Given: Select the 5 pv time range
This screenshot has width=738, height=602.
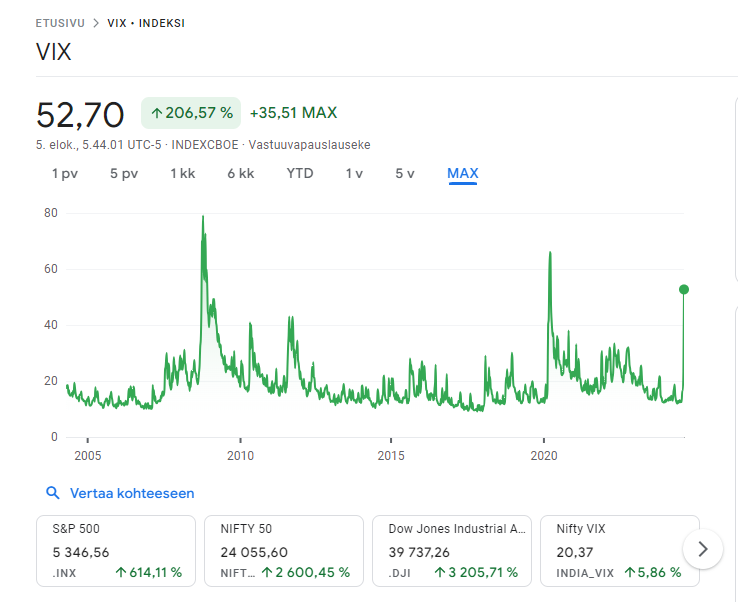Looking at the screenshot, I should coord(124,174).
